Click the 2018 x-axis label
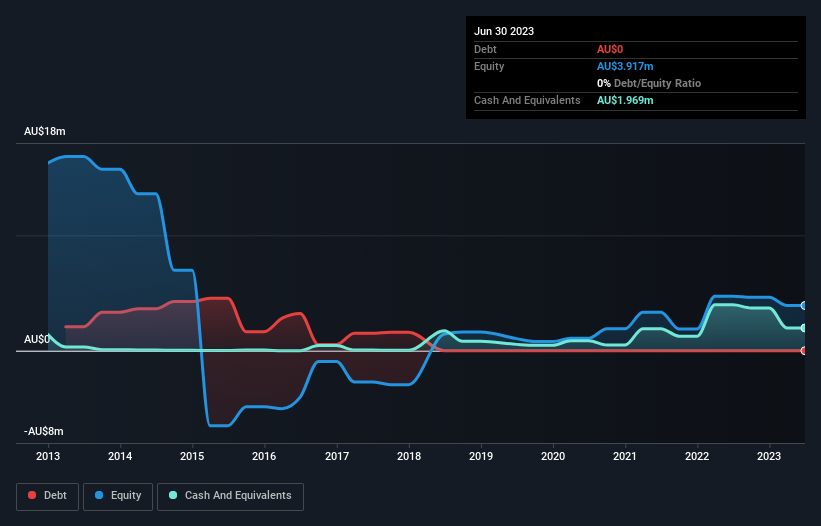821x526 pixels. (x=409, y=456)
